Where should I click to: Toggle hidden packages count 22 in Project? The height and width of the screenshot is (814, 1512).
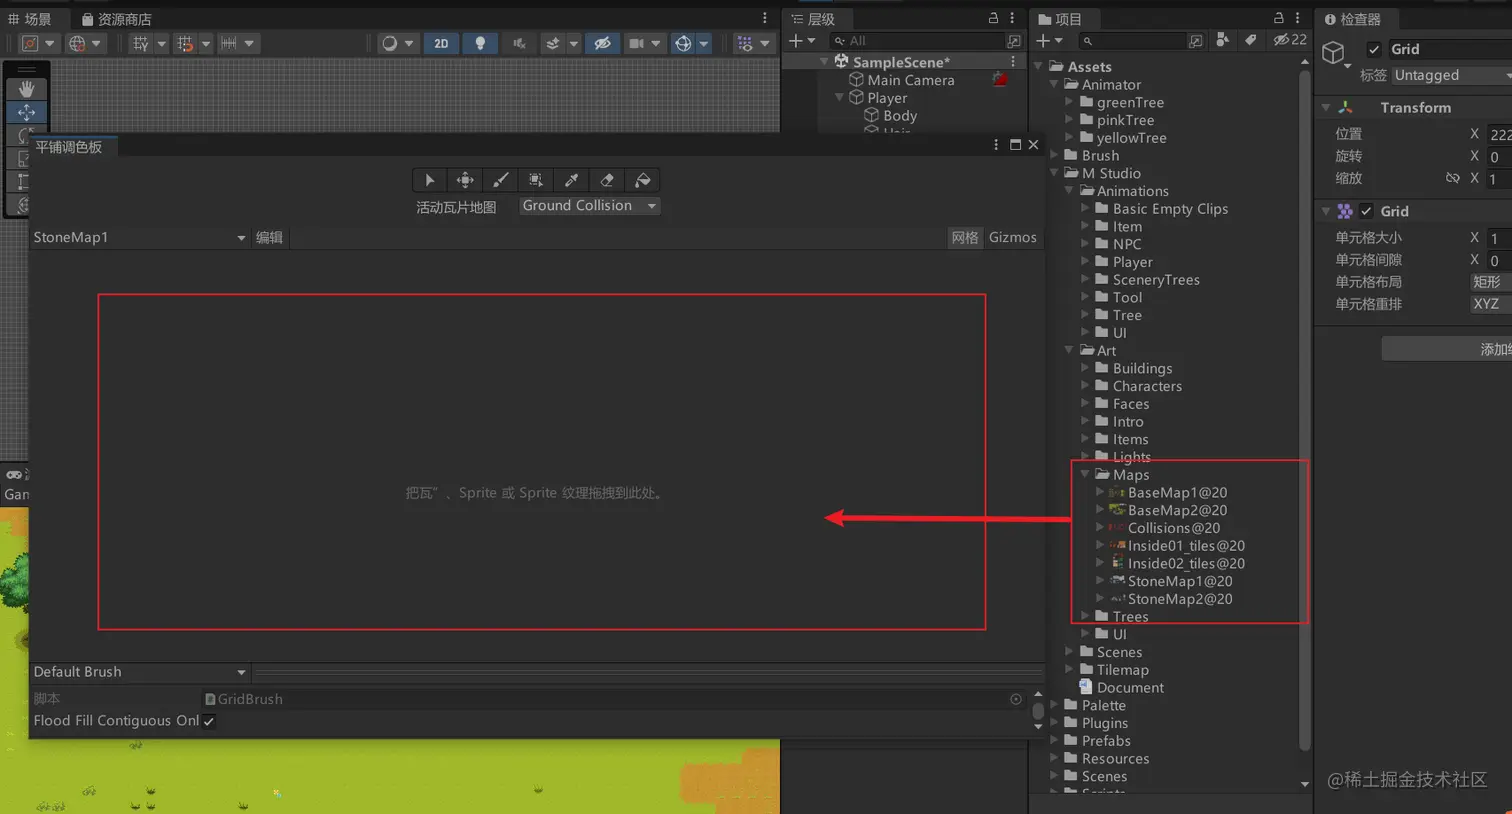pos(1289,40)
